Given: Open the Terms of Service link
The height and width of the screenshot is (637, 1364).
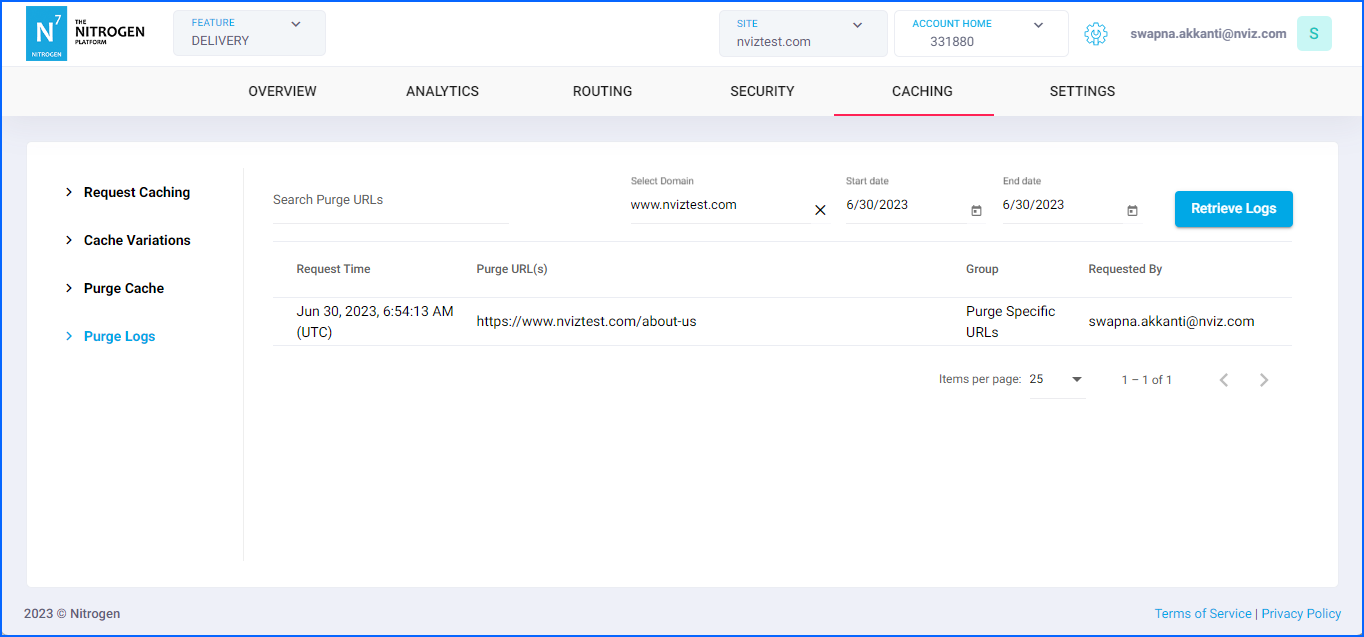Looking at the screenshot, I should click(1202, 613).
